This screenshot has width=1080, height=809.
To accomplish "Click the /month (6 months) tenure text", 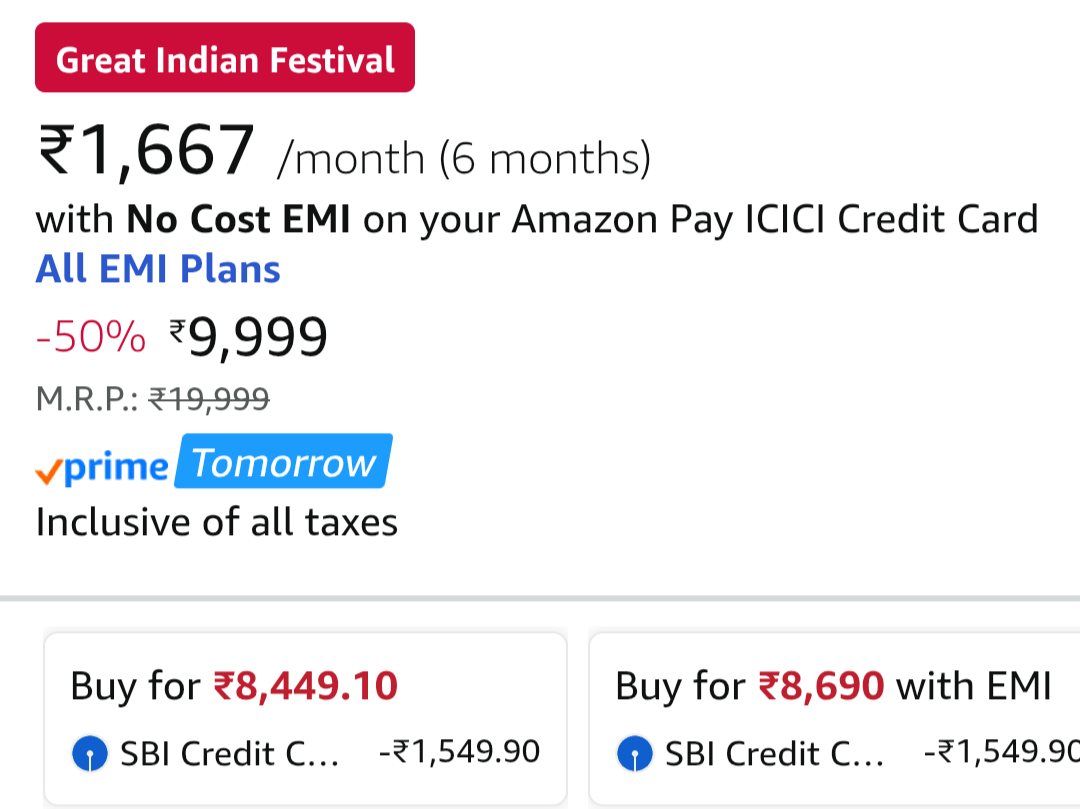I will [464, 158].
